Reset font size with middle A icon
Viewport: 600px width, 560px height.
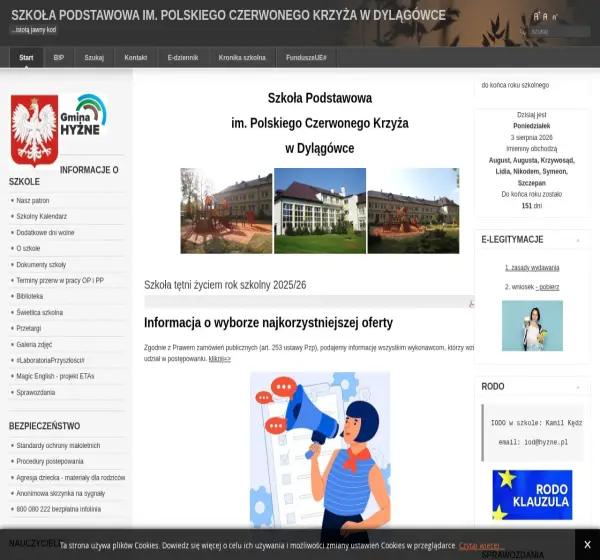click(545, 17)
